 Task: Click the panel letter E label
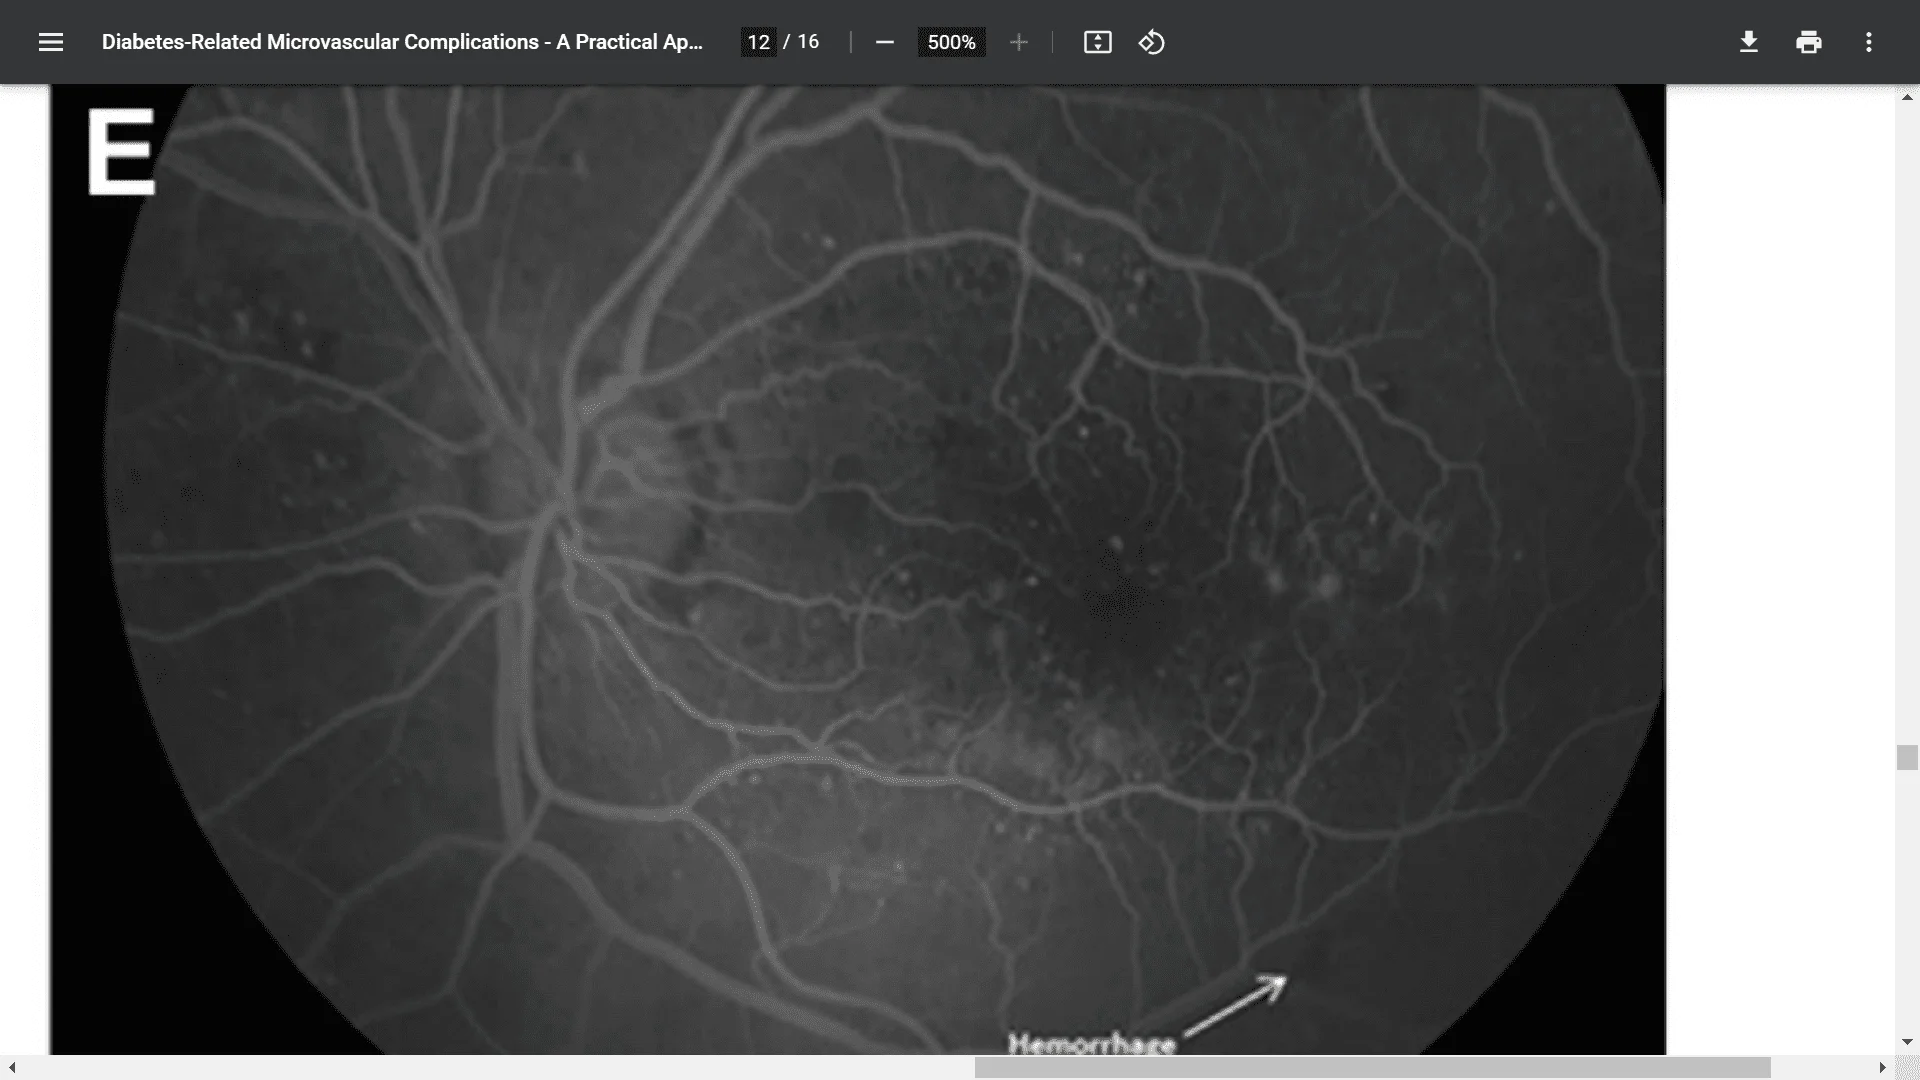121,151
